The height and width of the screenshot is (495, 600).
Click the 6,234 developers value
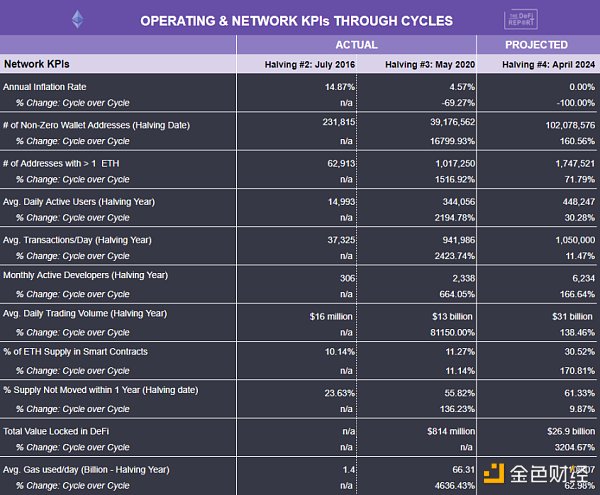tap(584, 278)
